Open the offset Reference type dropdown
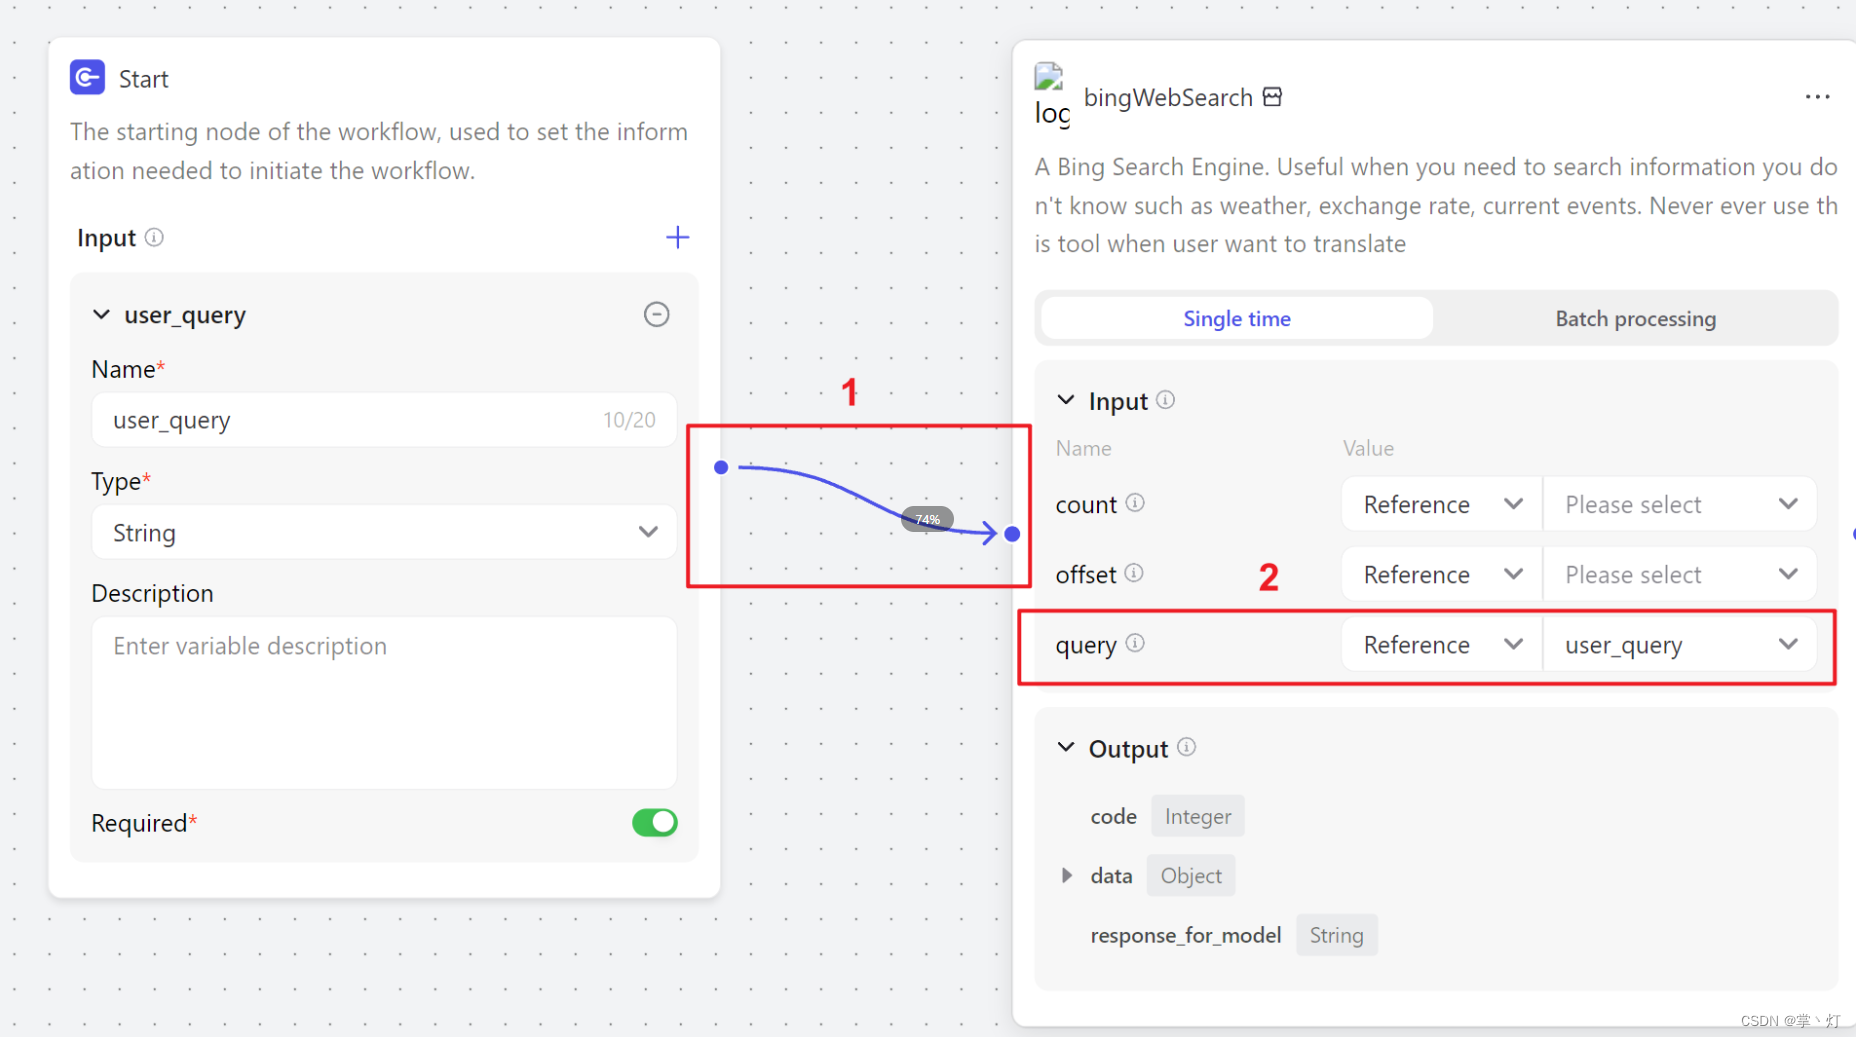1856x1037 pixels. click(1441, 574)
